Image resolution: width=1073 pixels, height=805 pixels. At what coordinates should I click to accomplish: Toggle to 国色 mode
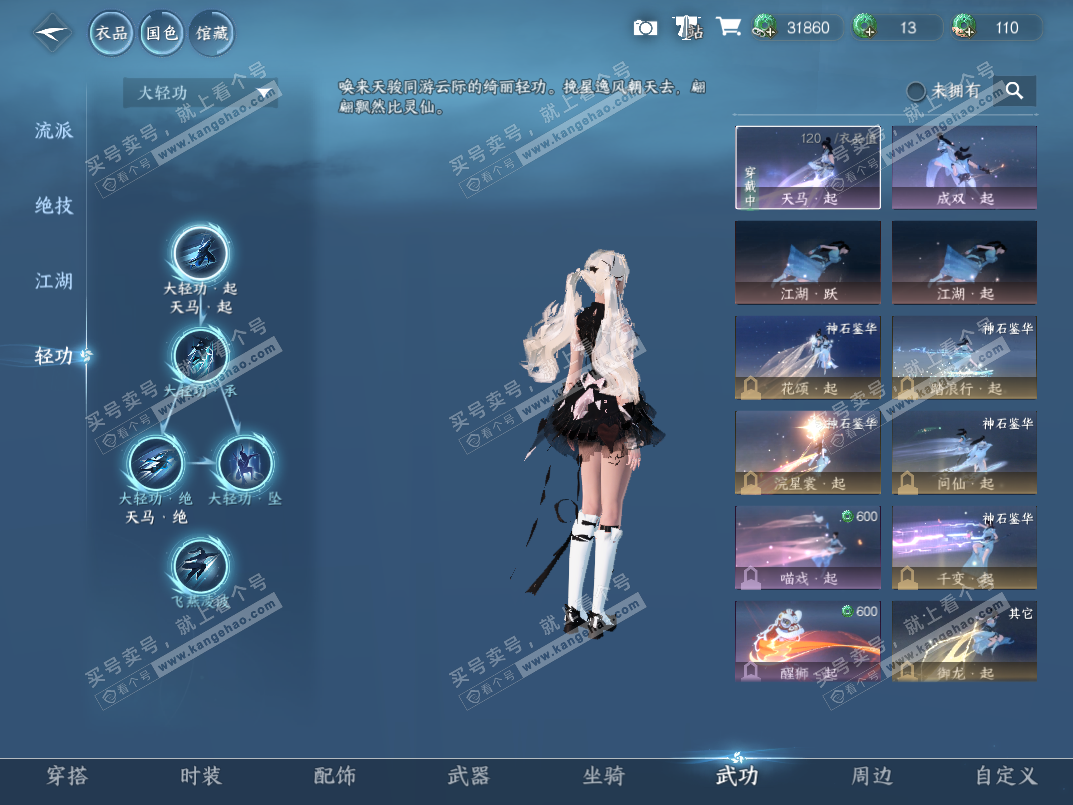click(161, 33)
